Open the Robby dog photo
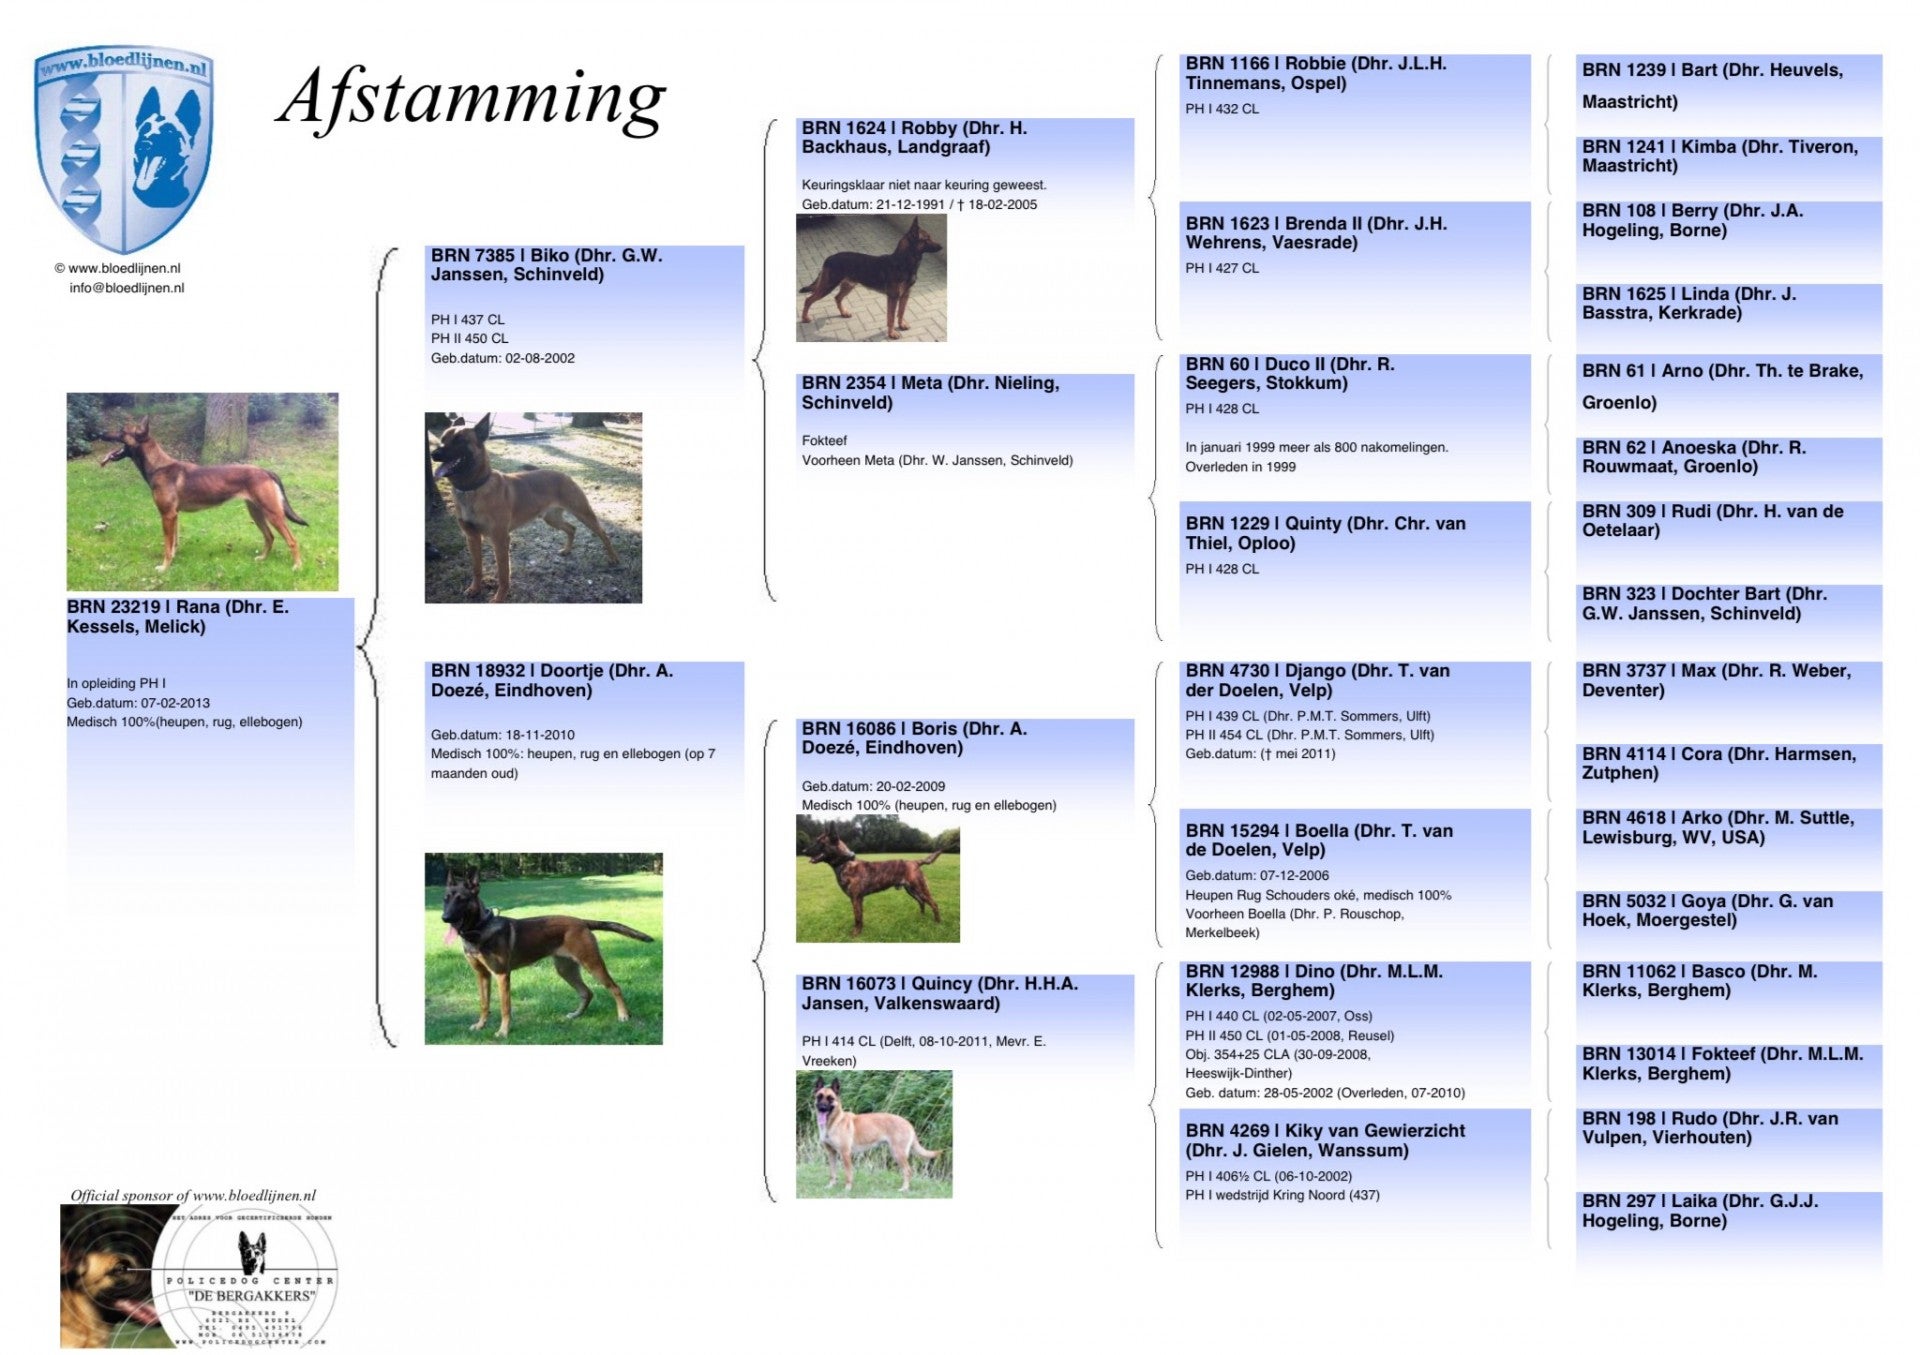Screen dimensions: 1920x1355 (870, 277)
